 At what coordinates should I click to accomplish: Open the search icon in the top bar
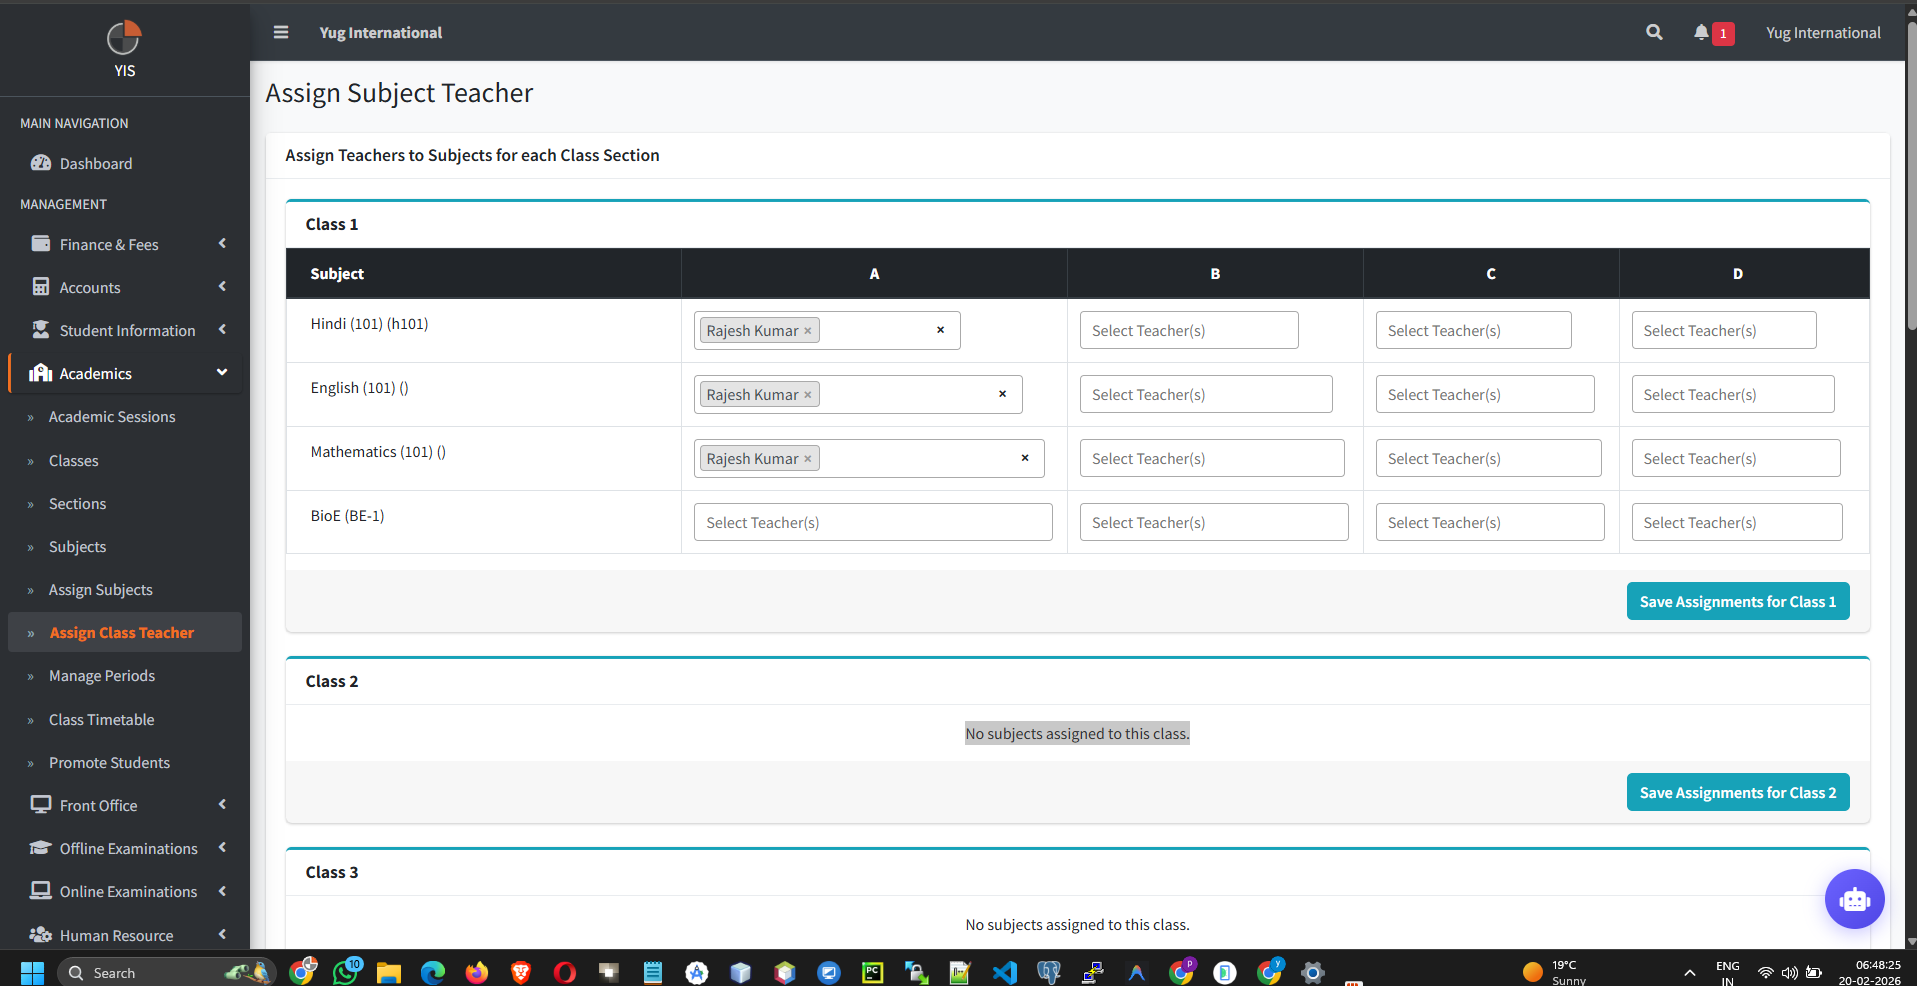1653,32
